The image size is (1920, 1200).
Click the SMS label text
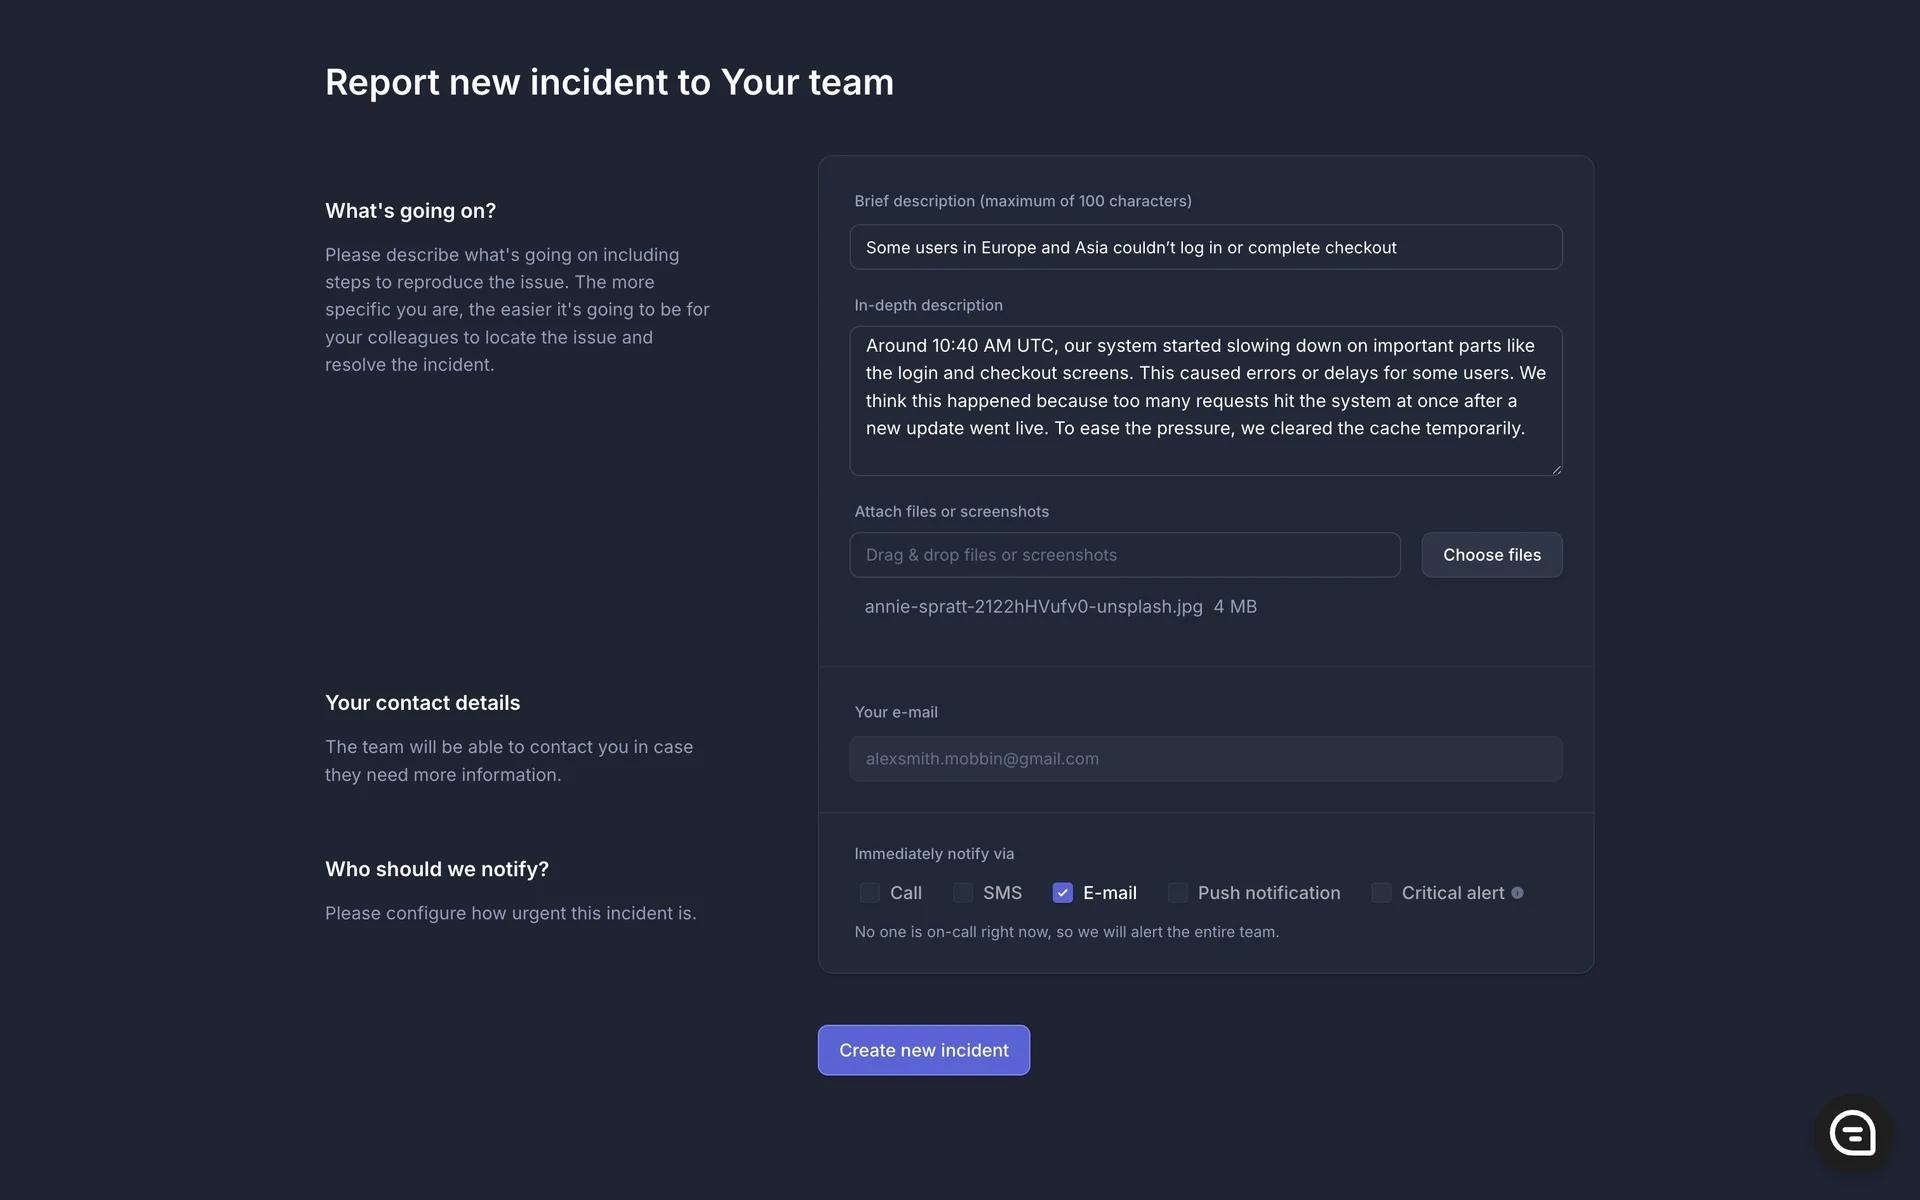tap(1002, 893)
